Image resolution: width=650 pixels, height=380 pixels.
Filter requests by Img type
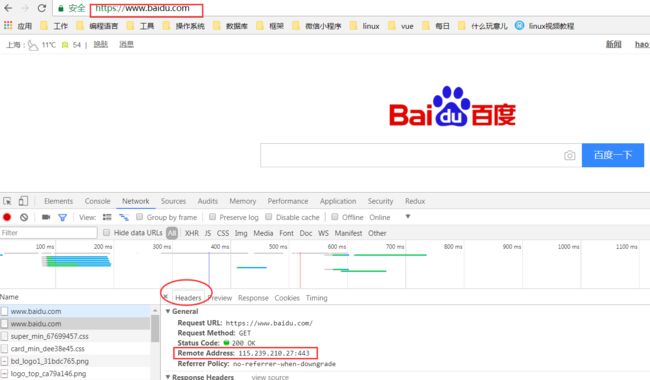pyautogui.click(x=241, y=233)
